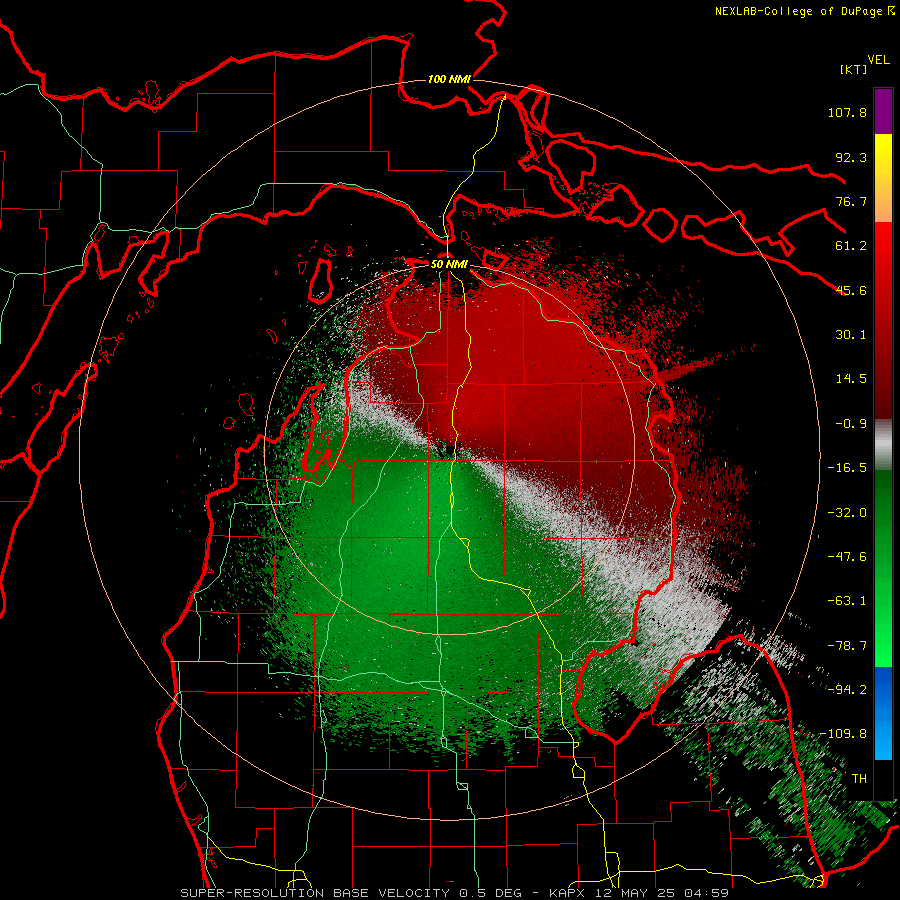Image resolution: width=900 pixels, height=900 pixels.
Task: Click the -47.6 velocity scale value
Action: [x=847, y=557]
